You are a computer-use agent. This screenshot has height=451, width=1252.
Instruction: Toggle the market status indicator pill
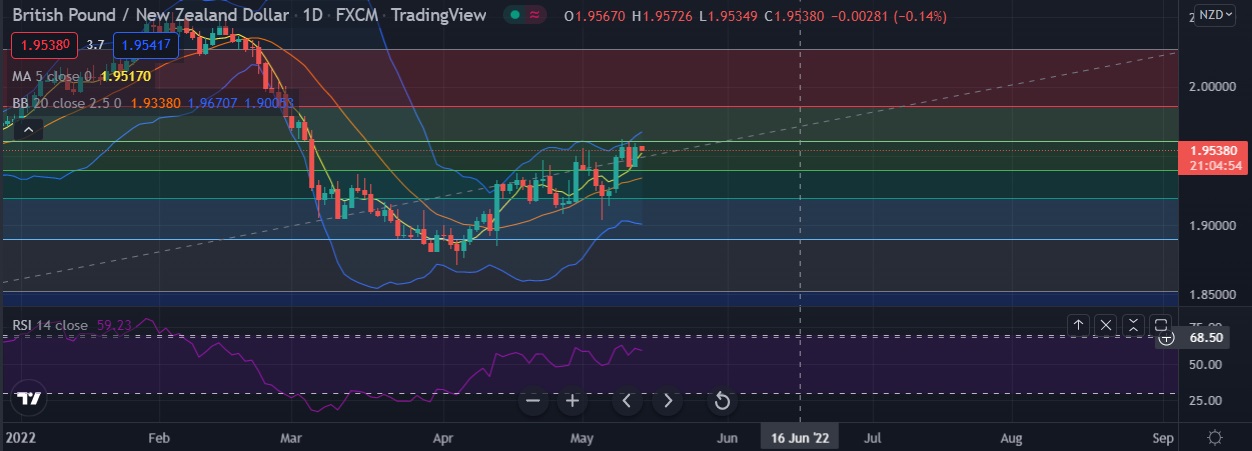[527, 15]
